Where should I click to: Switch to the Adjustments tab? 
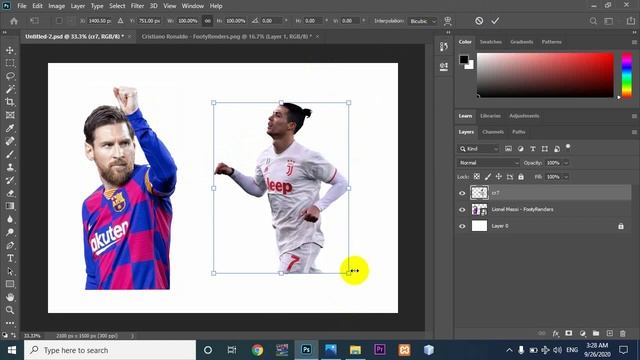(x=524, y=116)
